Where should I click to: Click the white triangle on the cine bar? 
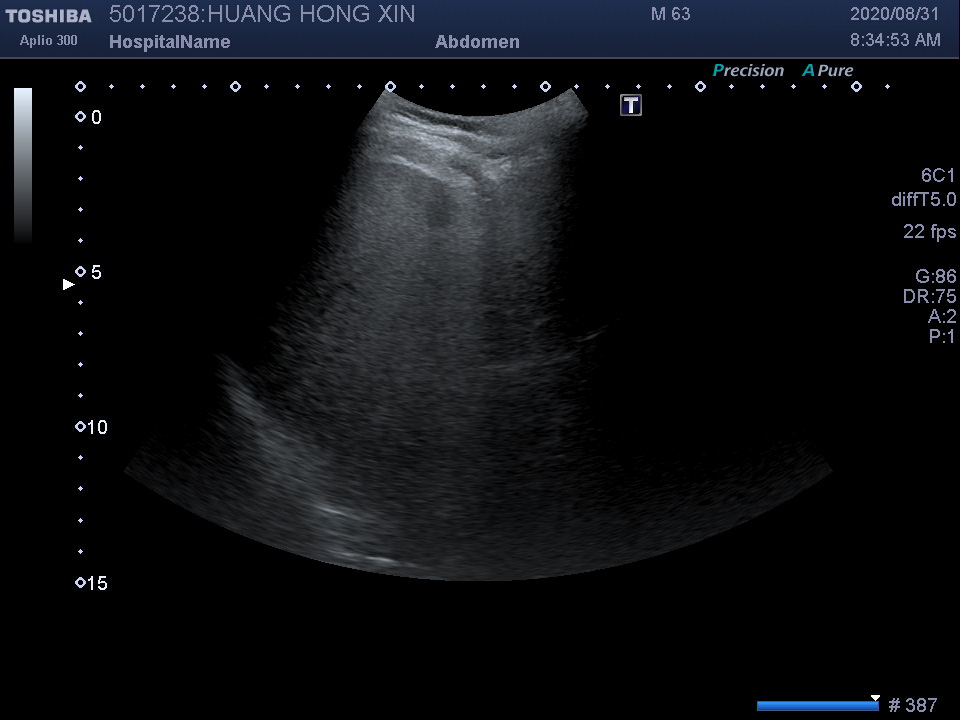tap(875, 698)
